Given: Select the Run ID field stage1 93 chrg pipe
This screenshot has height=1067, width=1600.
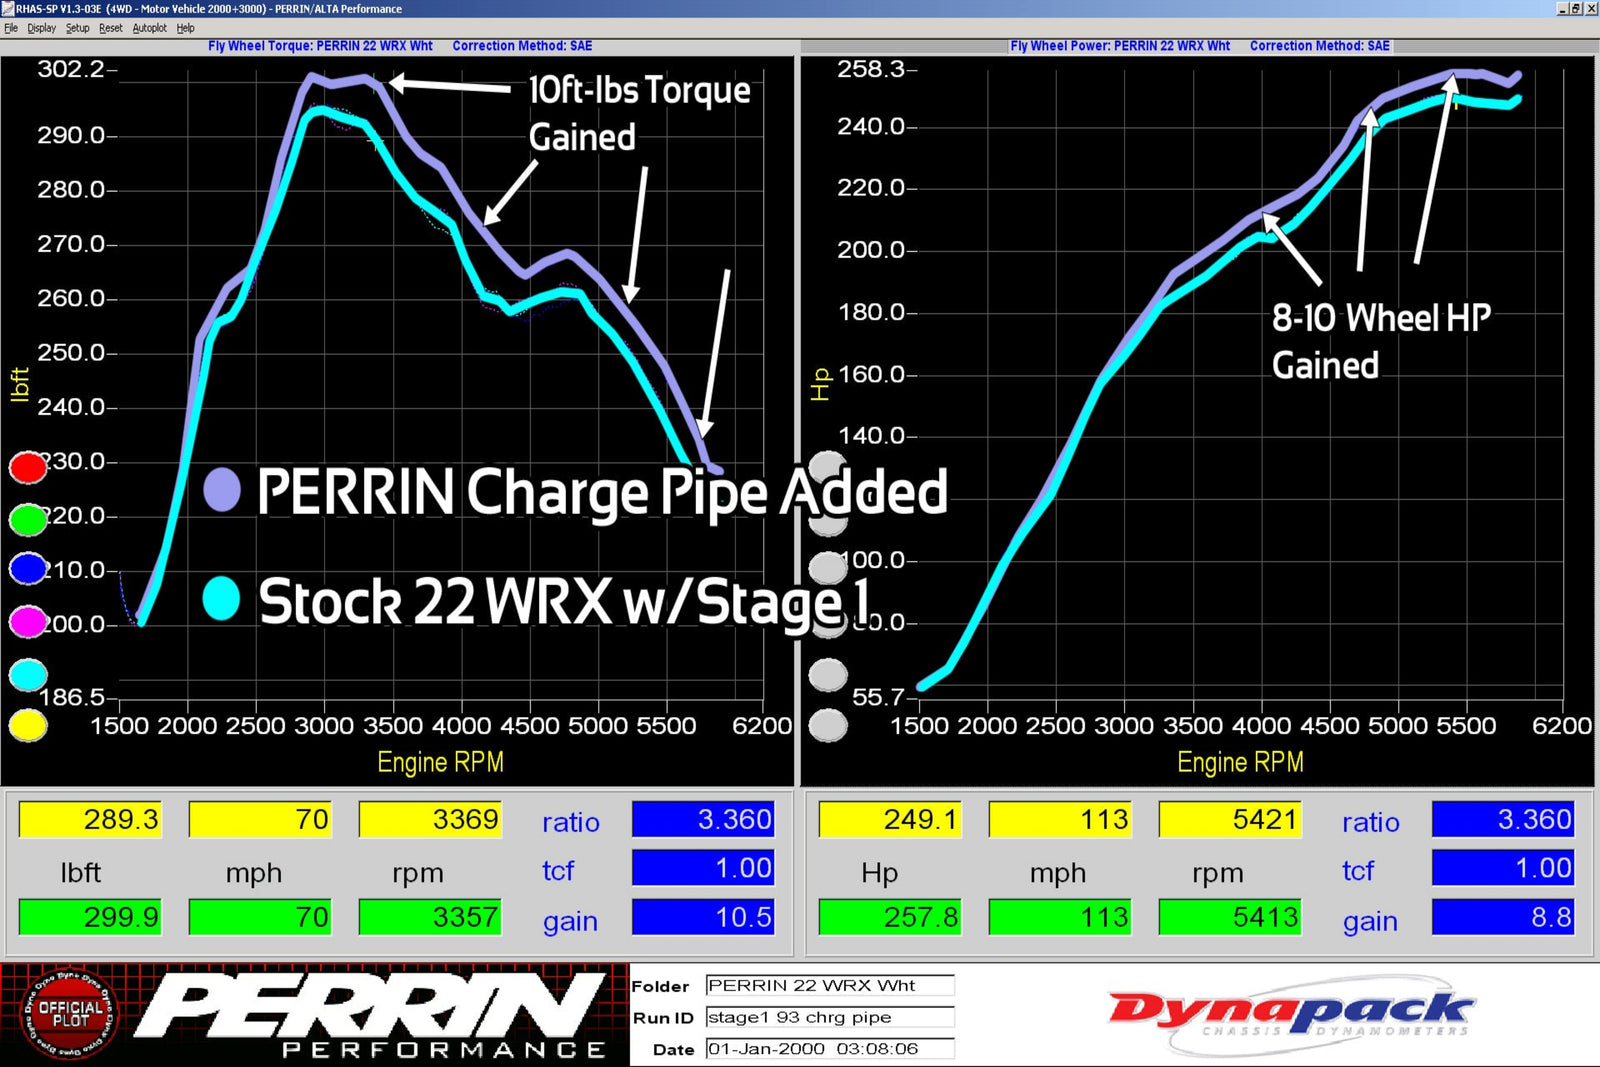Looking at the screenshot, I should click(x=829, y=1017).
